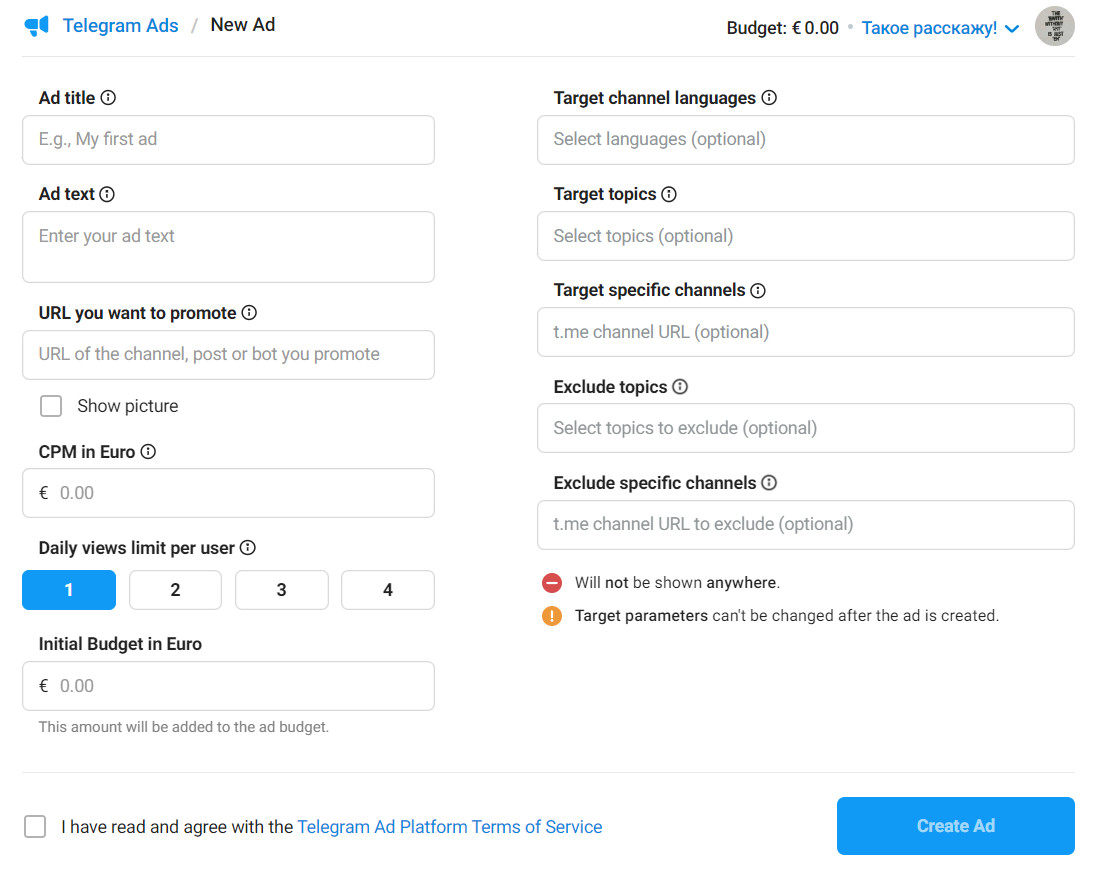Open the Select topics dropdown field
1105x895 pixels.
[805, 236]
